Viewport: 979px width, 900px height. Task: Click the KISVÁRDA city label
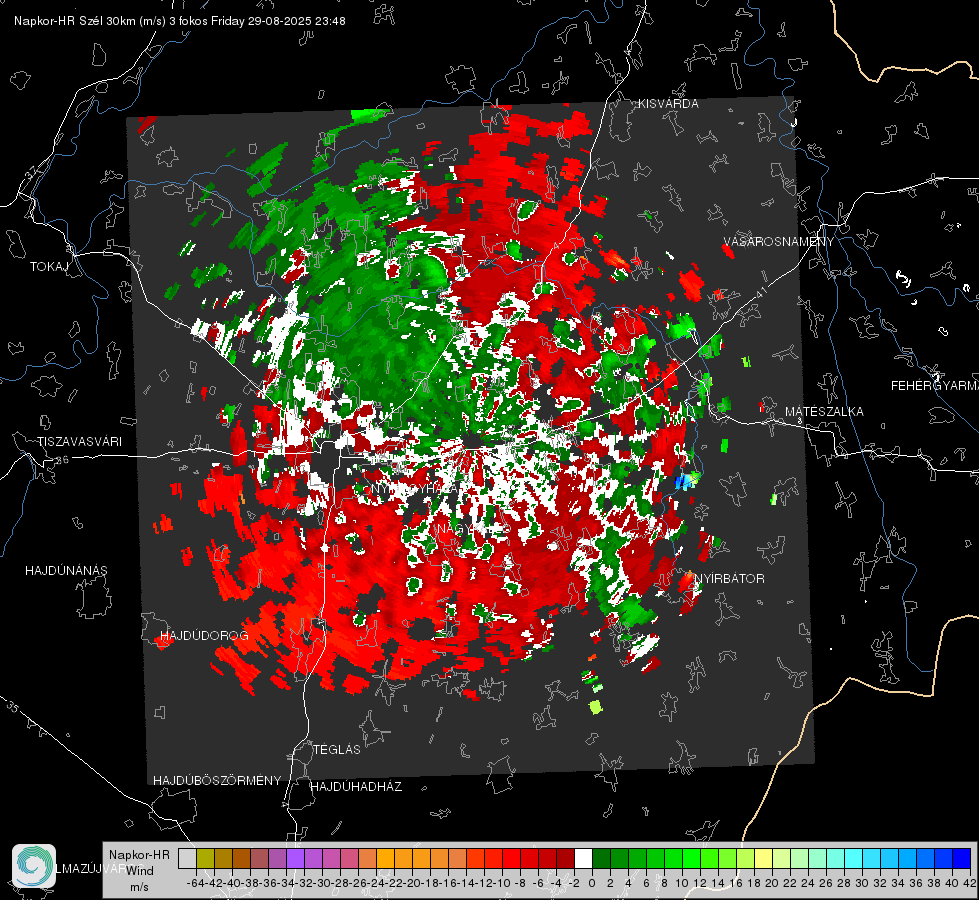(668, 104)
